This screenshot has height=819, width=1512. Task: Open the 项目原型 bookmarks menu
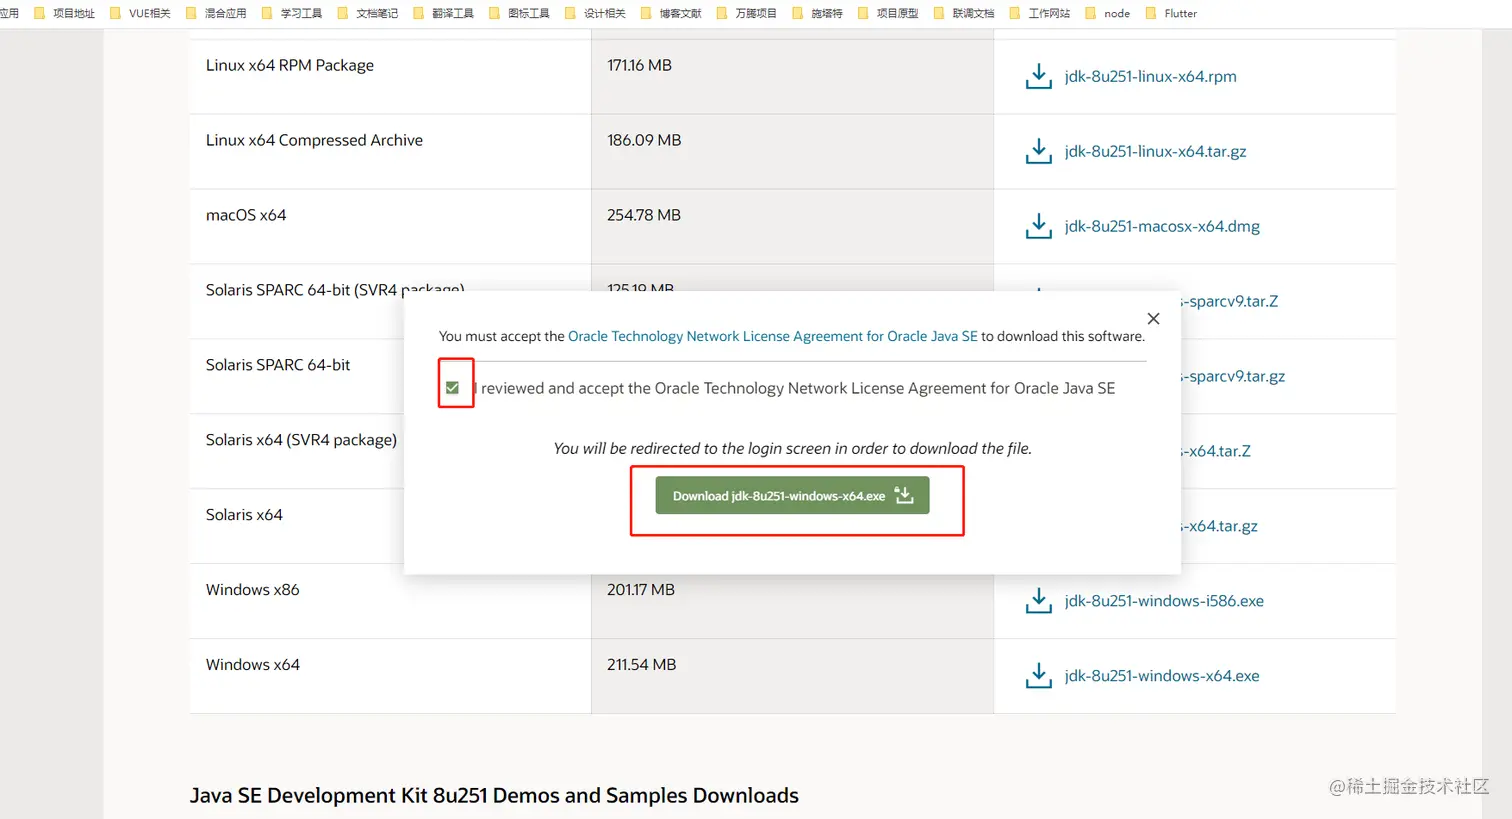coord(888,13)
